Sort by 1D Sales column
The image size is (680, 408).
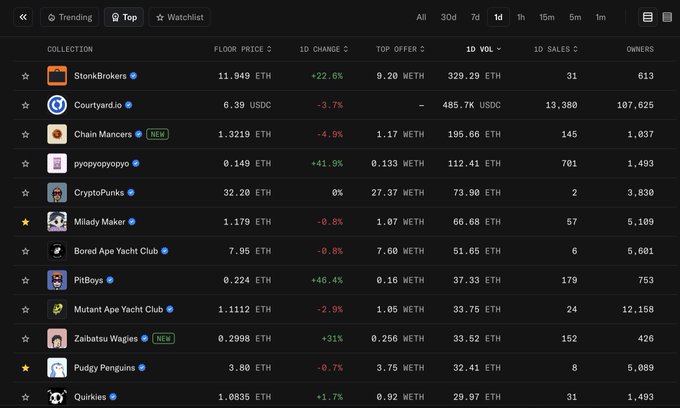click(x=556, y=49)
